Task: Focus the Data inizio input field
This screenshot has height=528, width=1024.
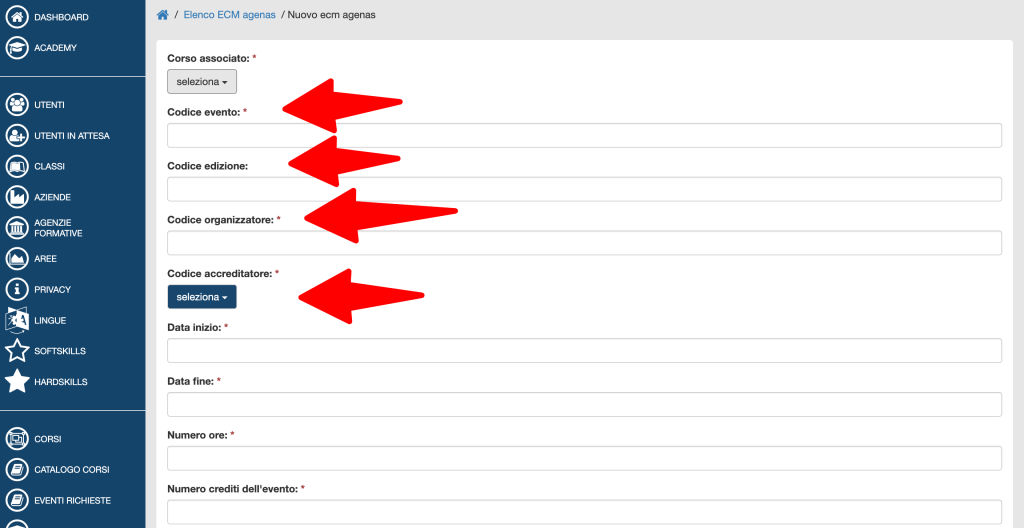Action: click(x=584, y=351)
